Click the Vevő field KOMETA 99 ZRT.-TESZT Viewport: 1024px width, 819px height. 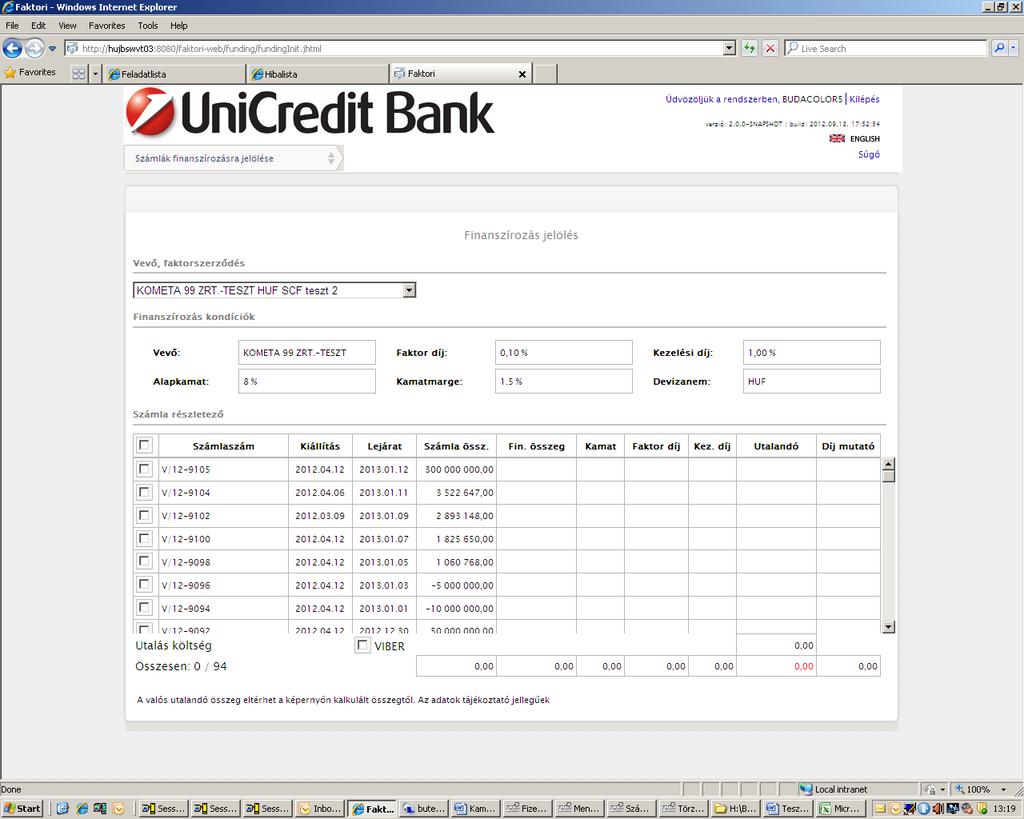coord(307,353)
